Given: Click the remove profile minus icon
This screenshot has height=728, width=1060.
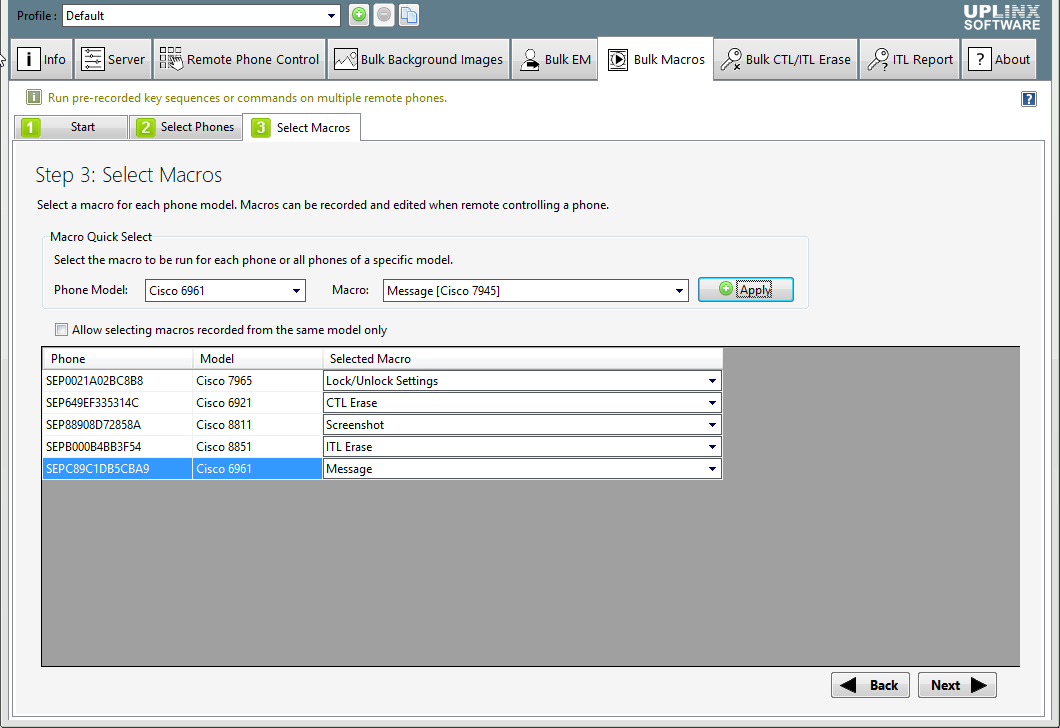Looking at the screenshot, I should pyautogui.click(x=384, y=15).
